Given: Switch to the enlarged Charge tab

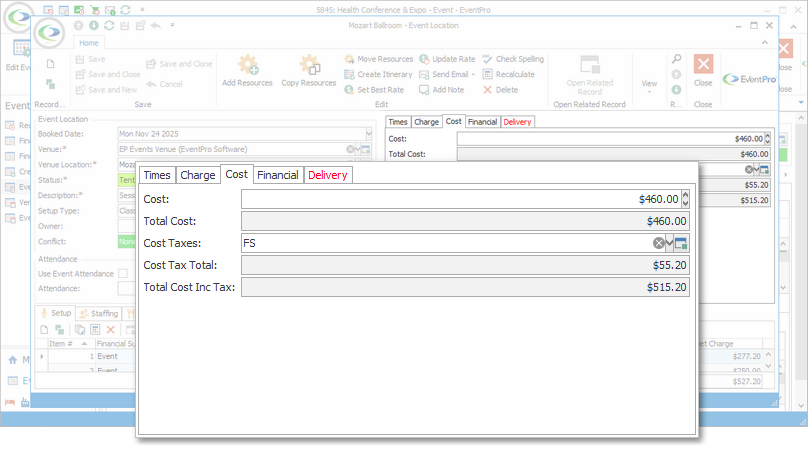Looking at the screenshot, I should 198,175.
